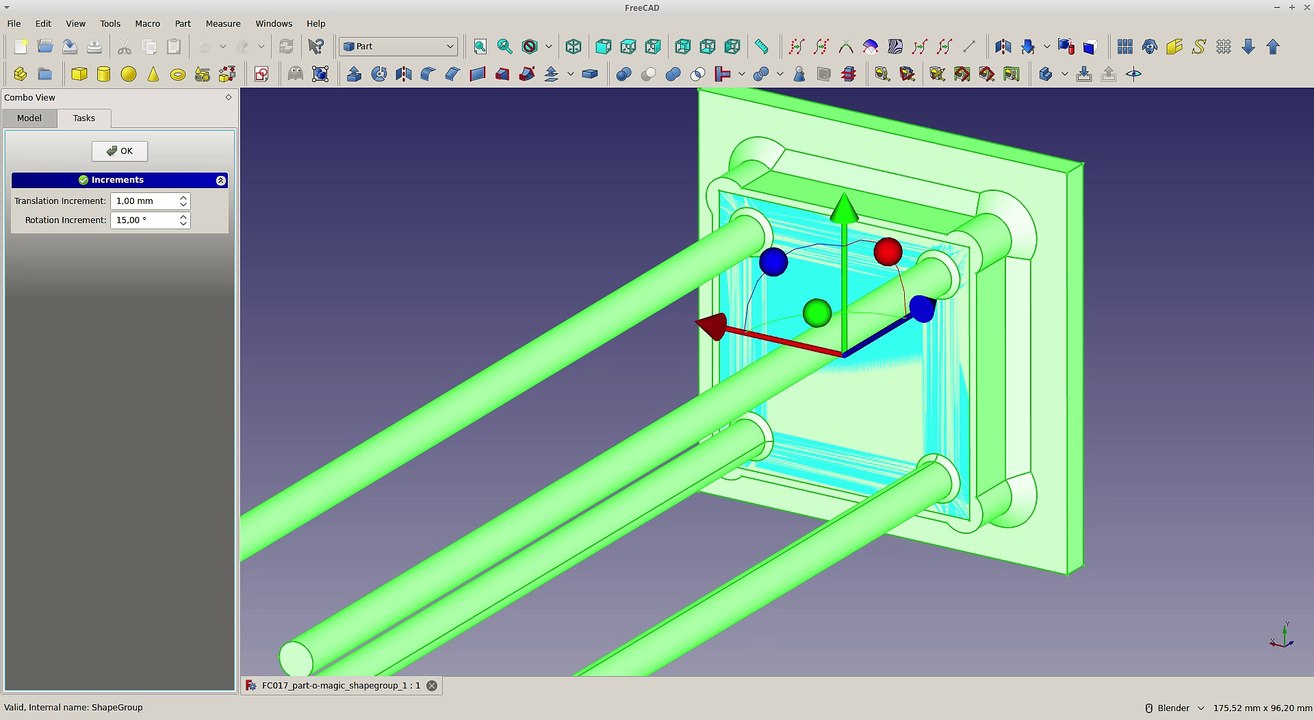Viewport: 1314px width, 720px height.
Task: Click the Chamfer tool icon
Action: point(452,74)
